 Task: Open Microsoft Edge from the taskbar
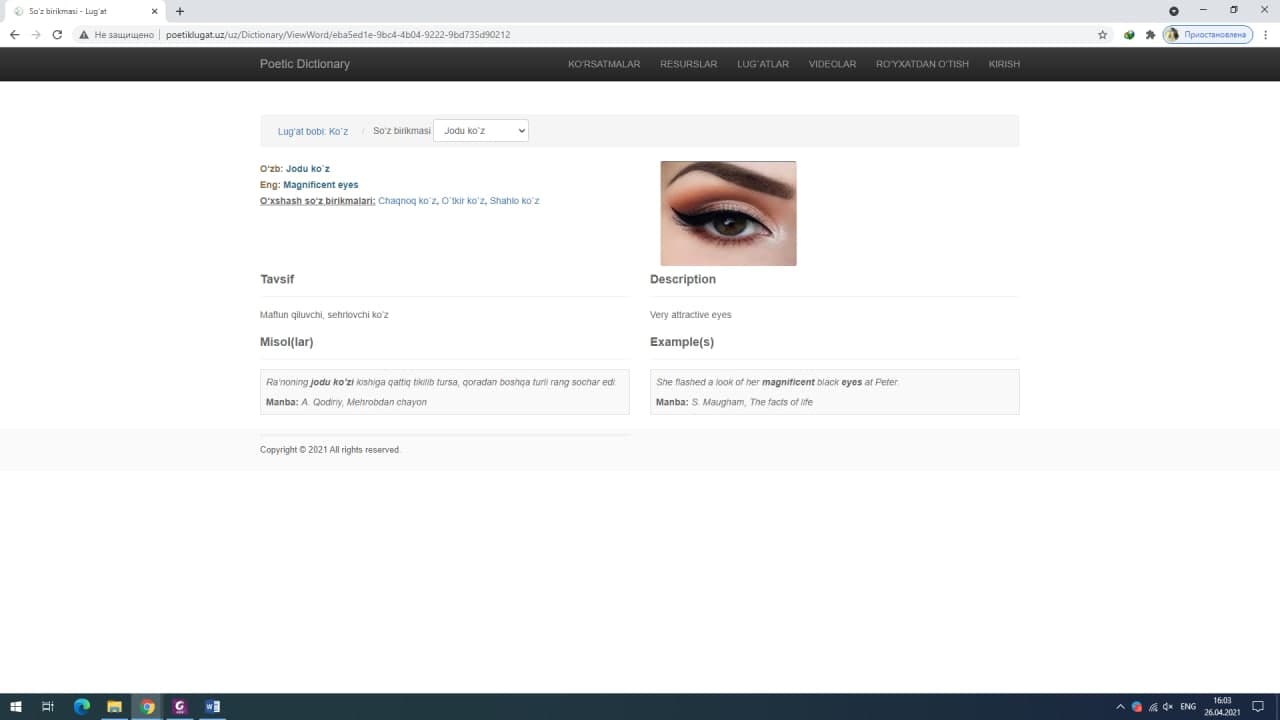click(82, 707)
